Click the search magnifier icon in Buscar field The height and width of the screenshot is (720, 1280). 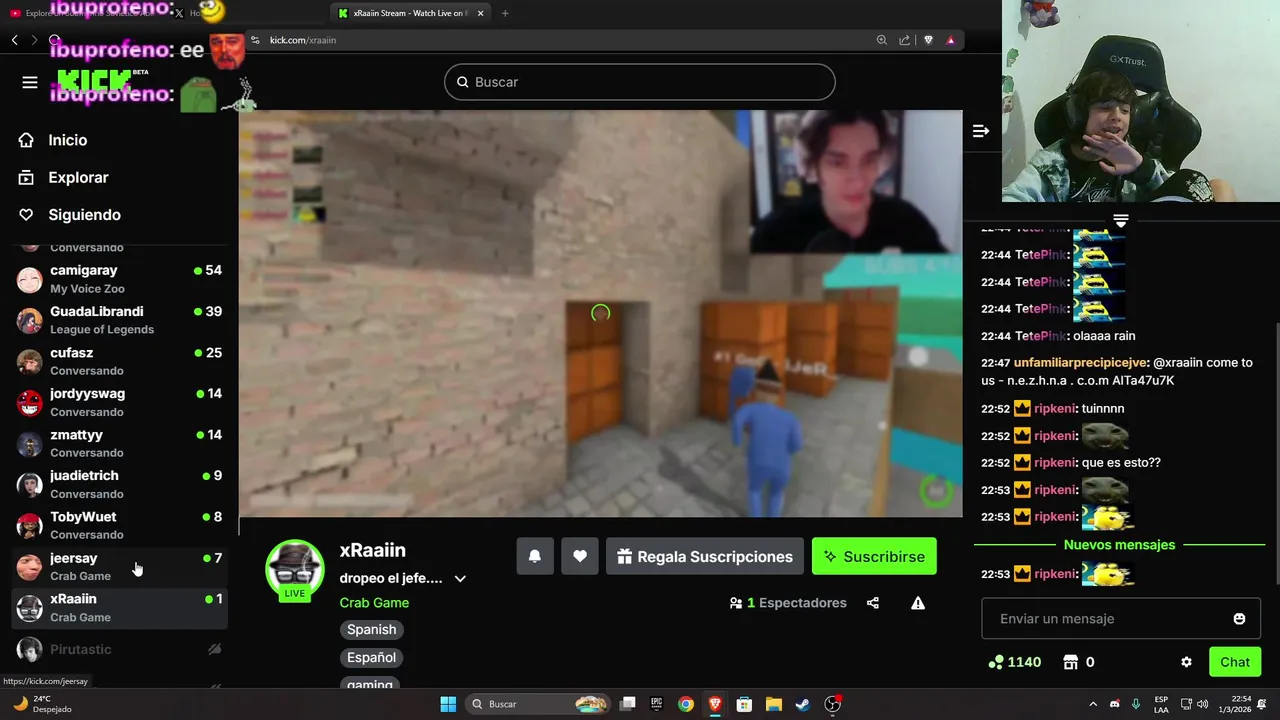(463, 82)
